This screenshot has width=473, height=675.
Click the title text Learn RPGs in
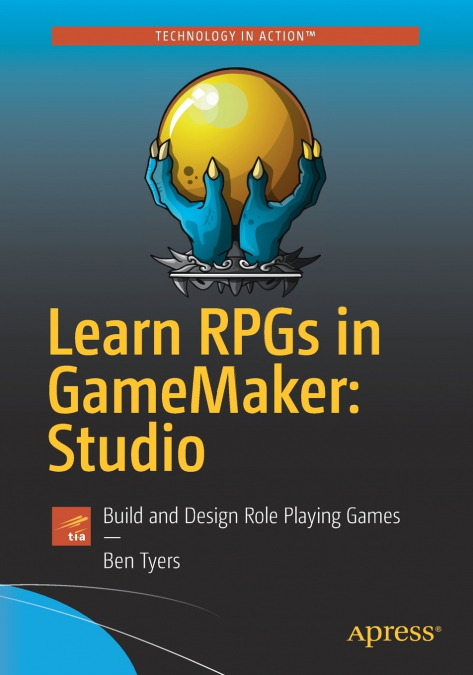pyautogui.click(x=215, y=332)
